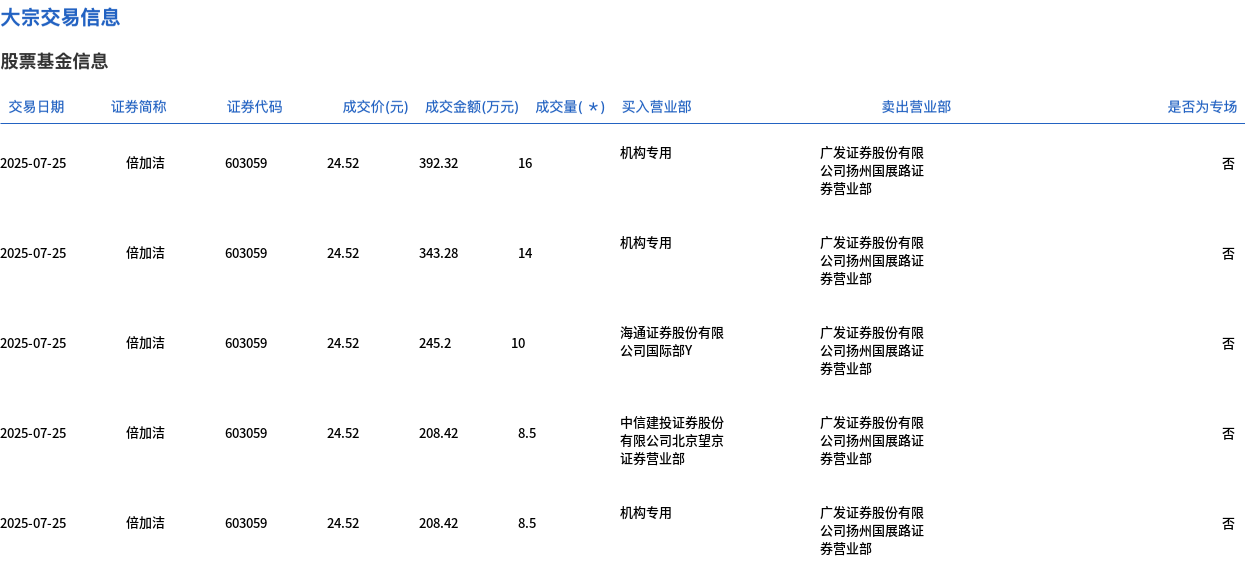Sort by the 交易日期 column header
Image resolution: width=1245 pixels, height=574 pixels.
[x=36, y=107]
